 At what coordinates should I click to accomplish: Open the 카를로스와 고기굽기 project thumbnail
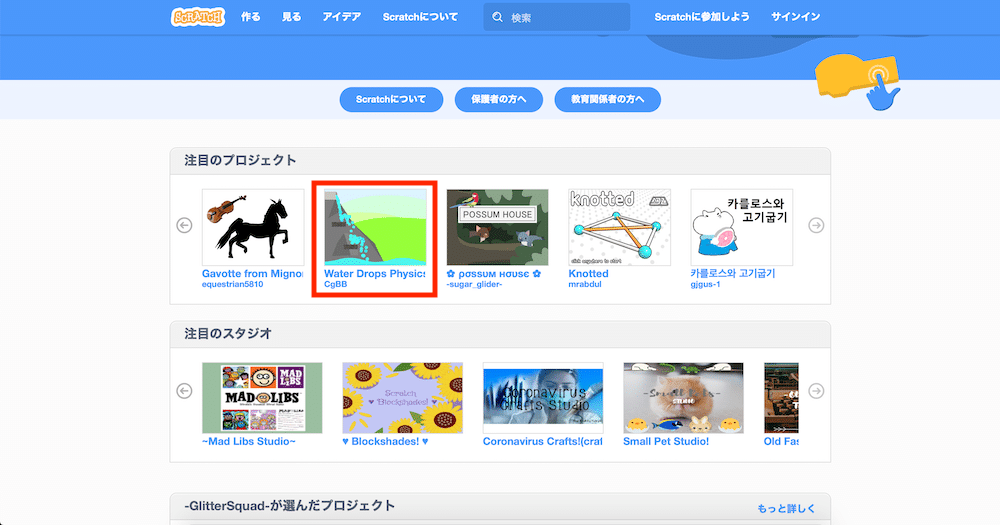click(742, 227)
